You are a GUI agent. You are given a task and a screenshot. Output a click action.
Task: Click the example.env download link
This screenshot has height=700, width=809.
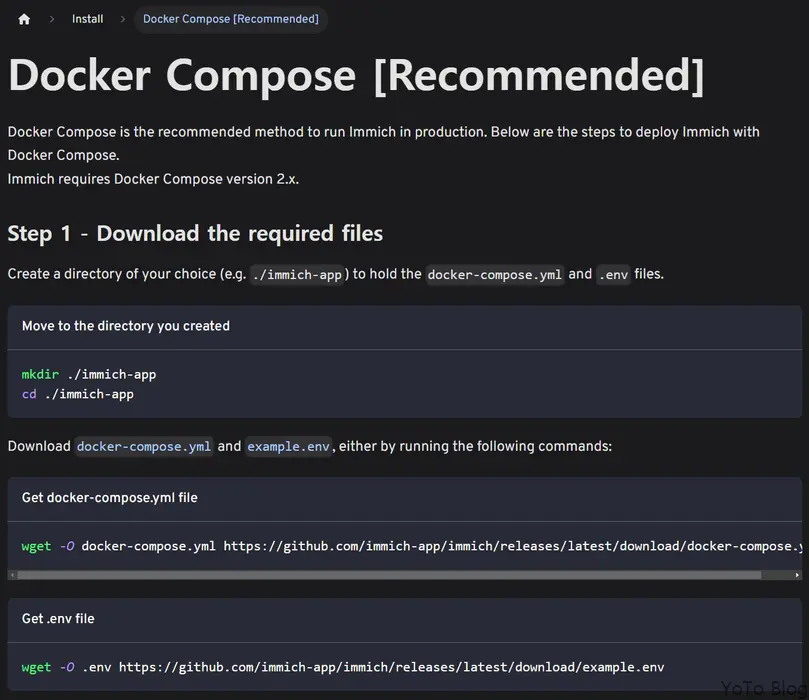coord(288,446)
